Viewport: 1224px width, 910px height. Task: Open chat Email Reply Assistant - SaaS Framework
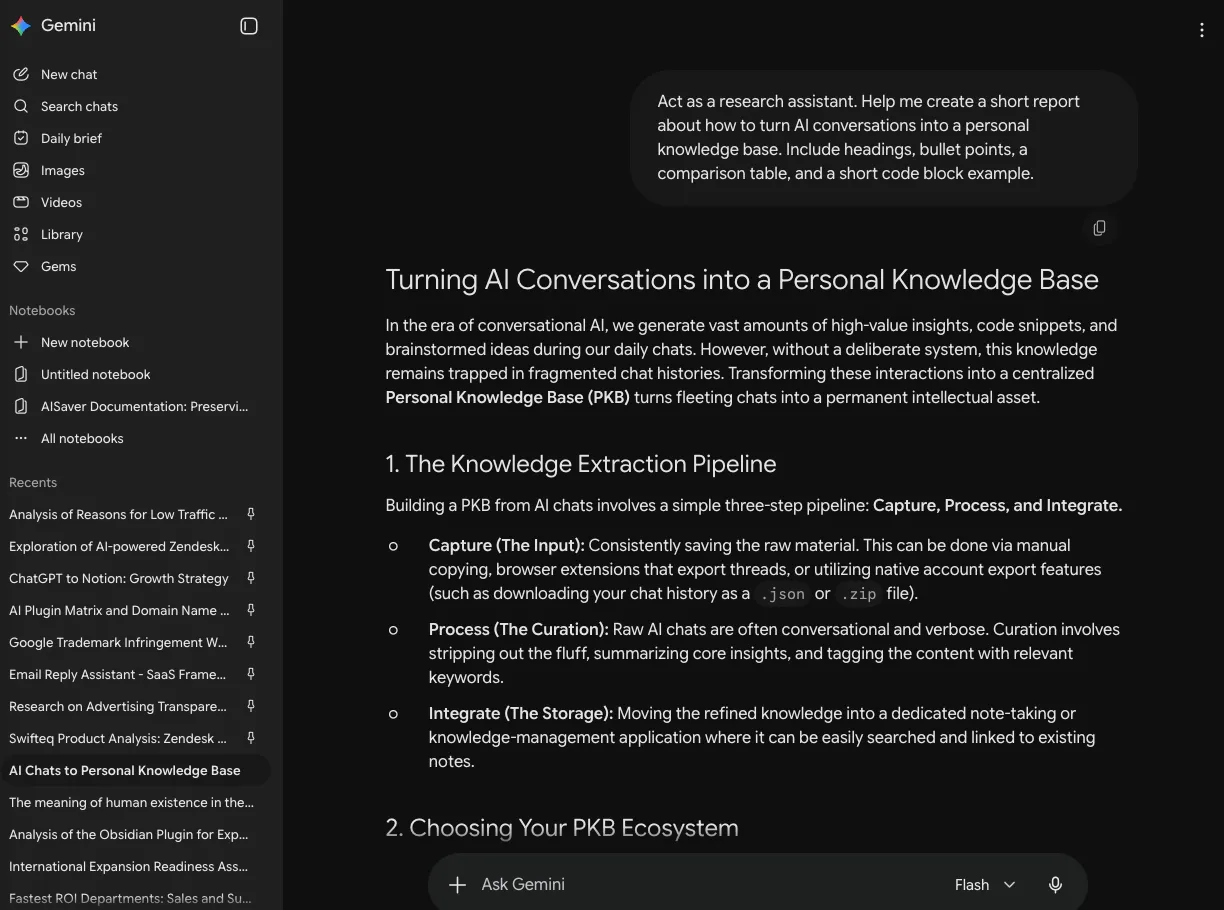pyautogui.click(x=119, y=674)
